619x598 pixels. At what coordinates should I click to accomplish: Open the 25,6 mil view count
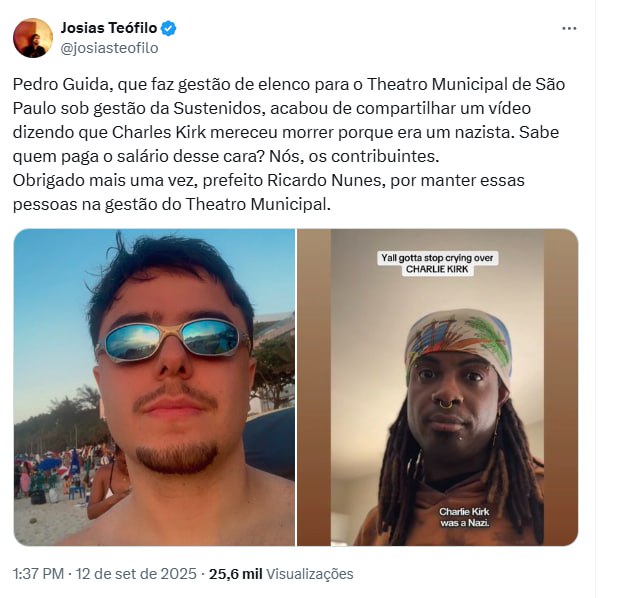click(x=236, y=574)
